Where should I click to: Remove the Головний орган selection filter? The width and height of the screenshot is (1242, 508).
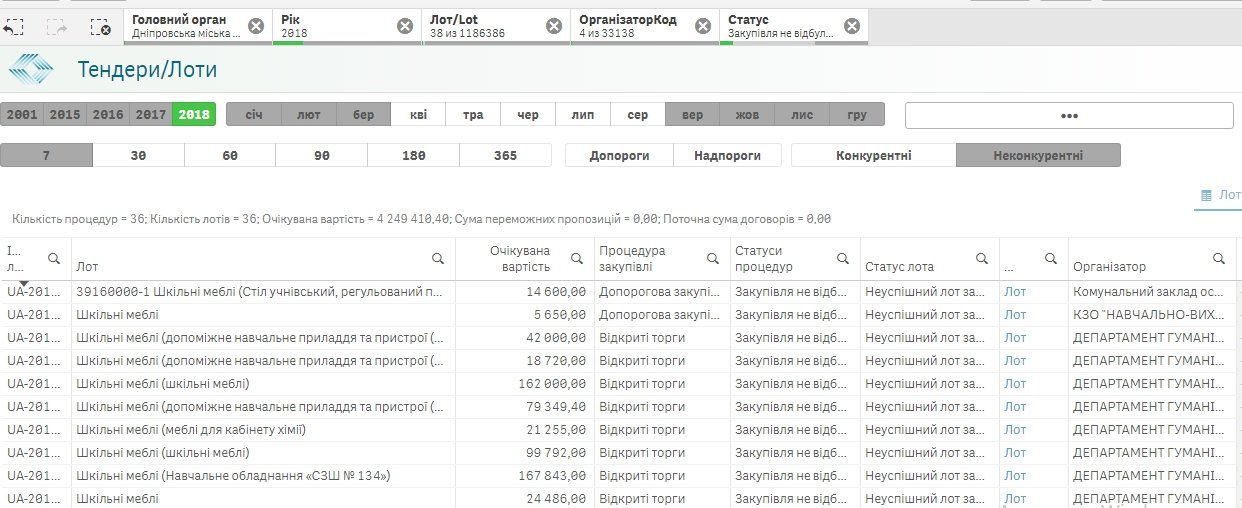click(x=256, y=26)
